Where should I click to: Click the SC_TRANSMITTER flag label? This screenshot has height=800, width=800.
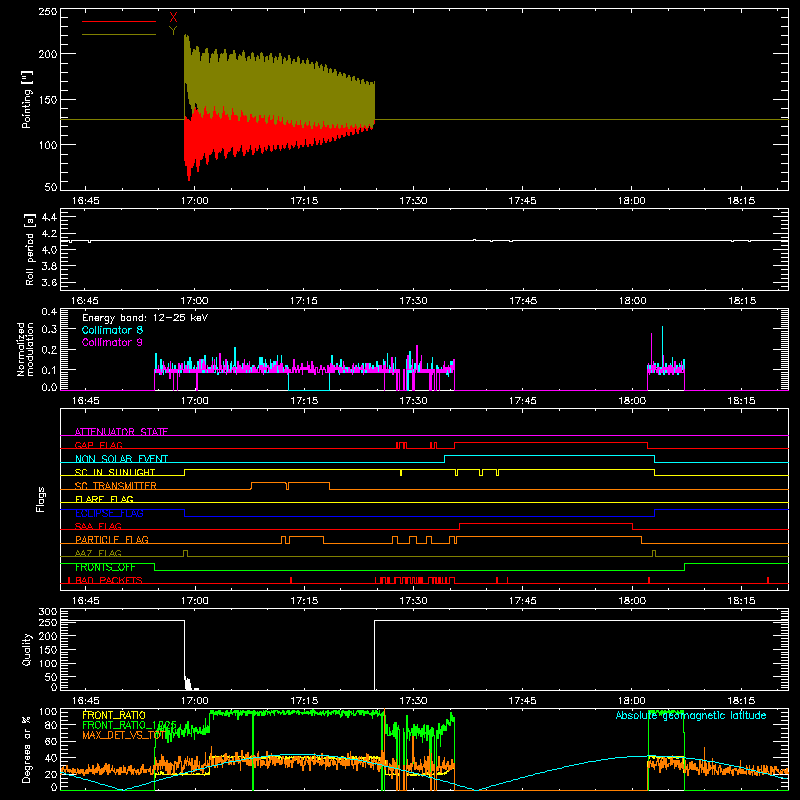click(x=115, y=486)
